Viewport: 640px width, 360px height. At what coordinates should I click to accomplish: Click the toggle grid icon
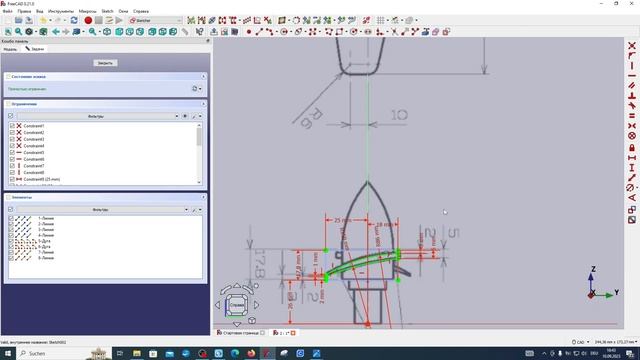[x=380, y=20]
